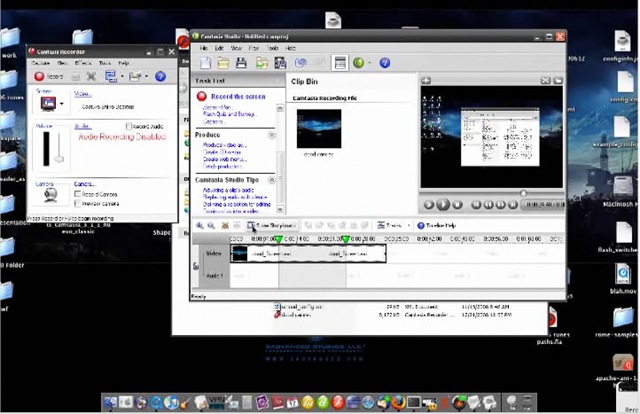640x414 pixels.
Task: Open dropdown arrow beside green Camtasia icon
Action: (x=369, y=63)
